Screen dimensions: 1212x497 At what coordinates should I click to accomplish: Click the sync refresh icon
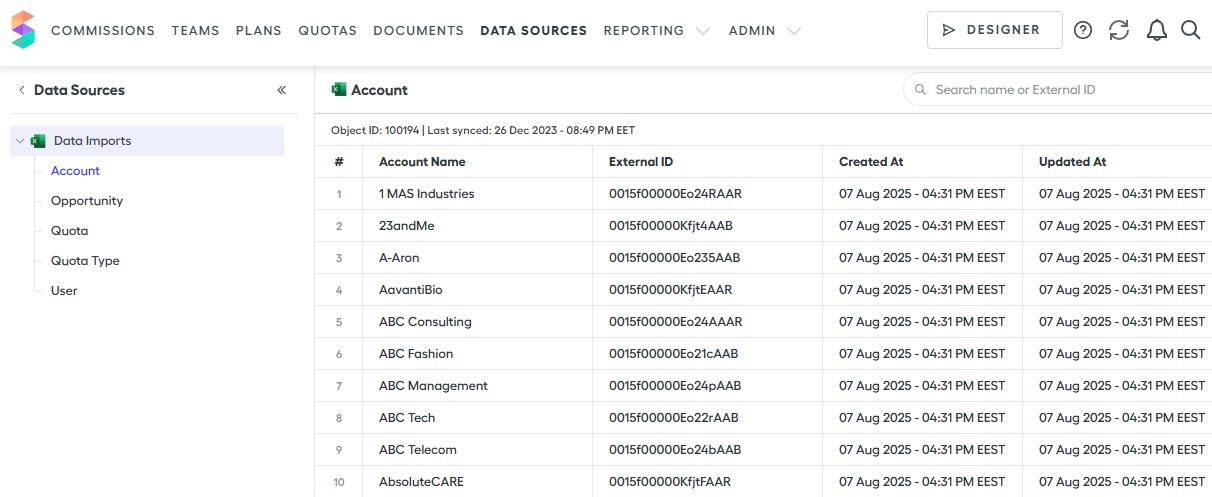[x=1119, y=30]
